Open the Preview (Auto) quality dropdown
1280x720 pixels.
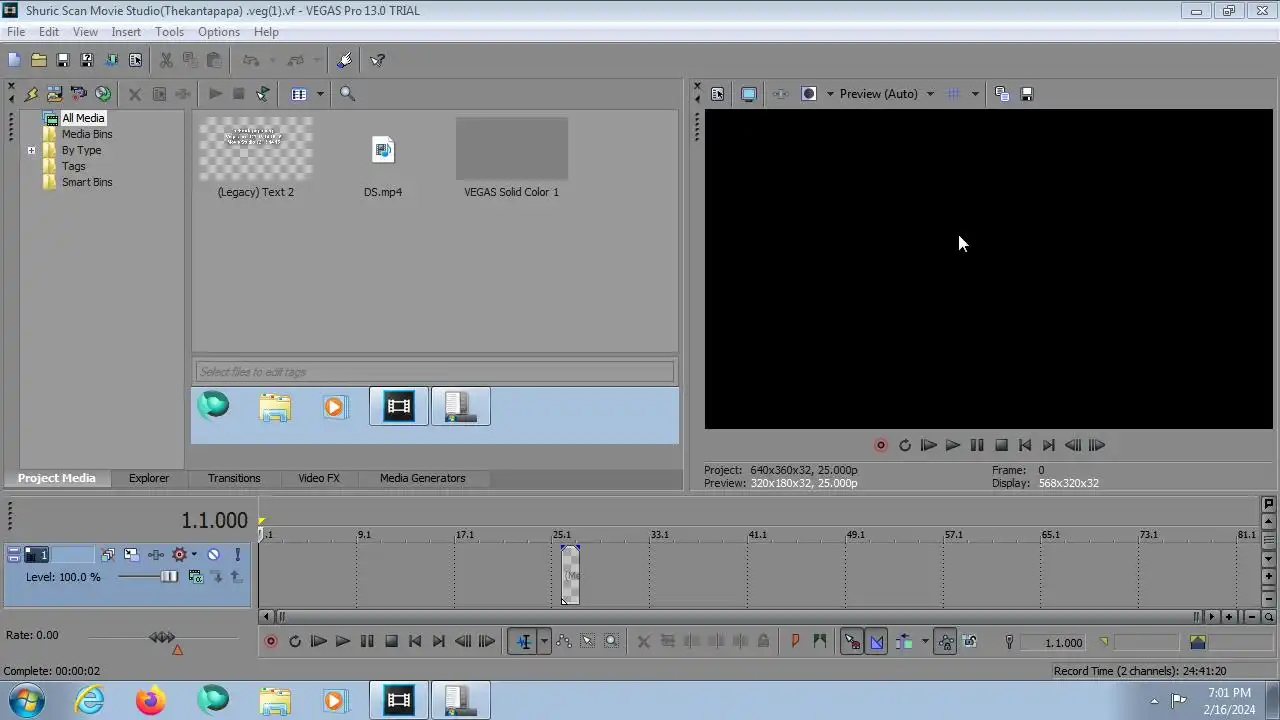(x=886, y=94)
